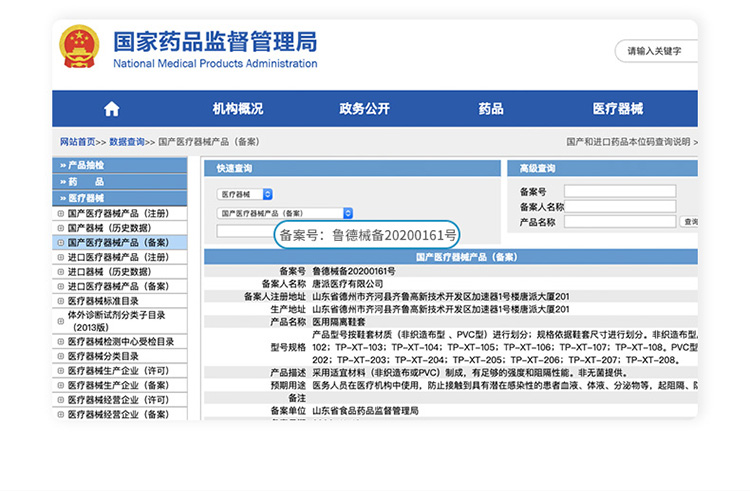Open the 医疗器械 navigation menu
This screenshot has width=750, height=491.
618,109
